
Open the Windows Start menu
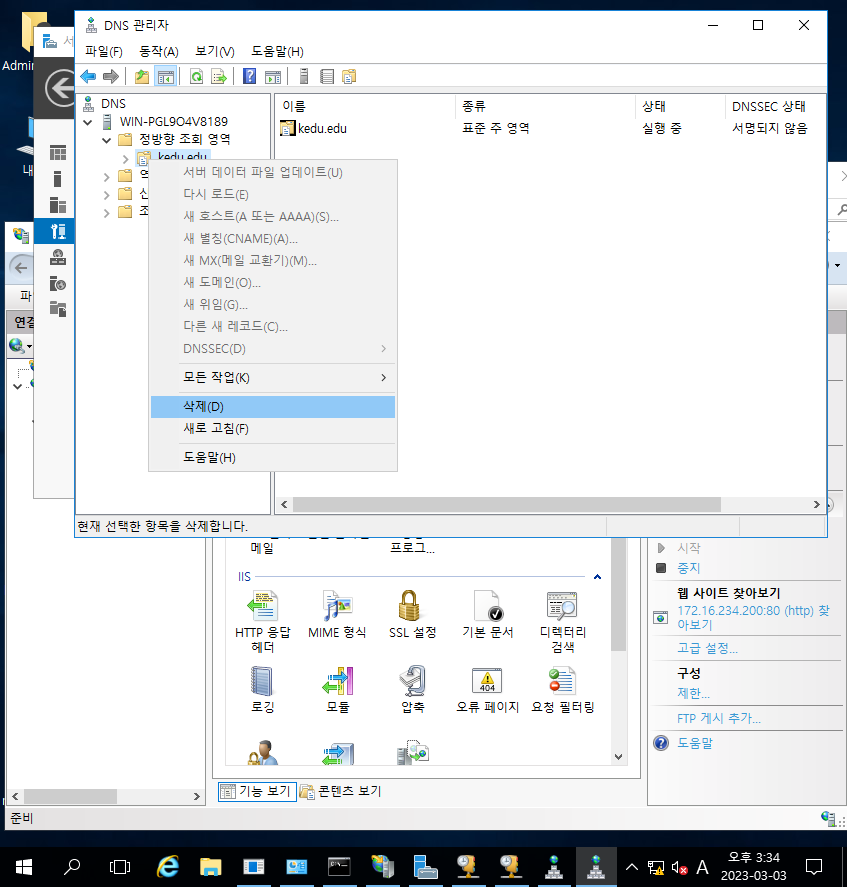tap(24, 867)
